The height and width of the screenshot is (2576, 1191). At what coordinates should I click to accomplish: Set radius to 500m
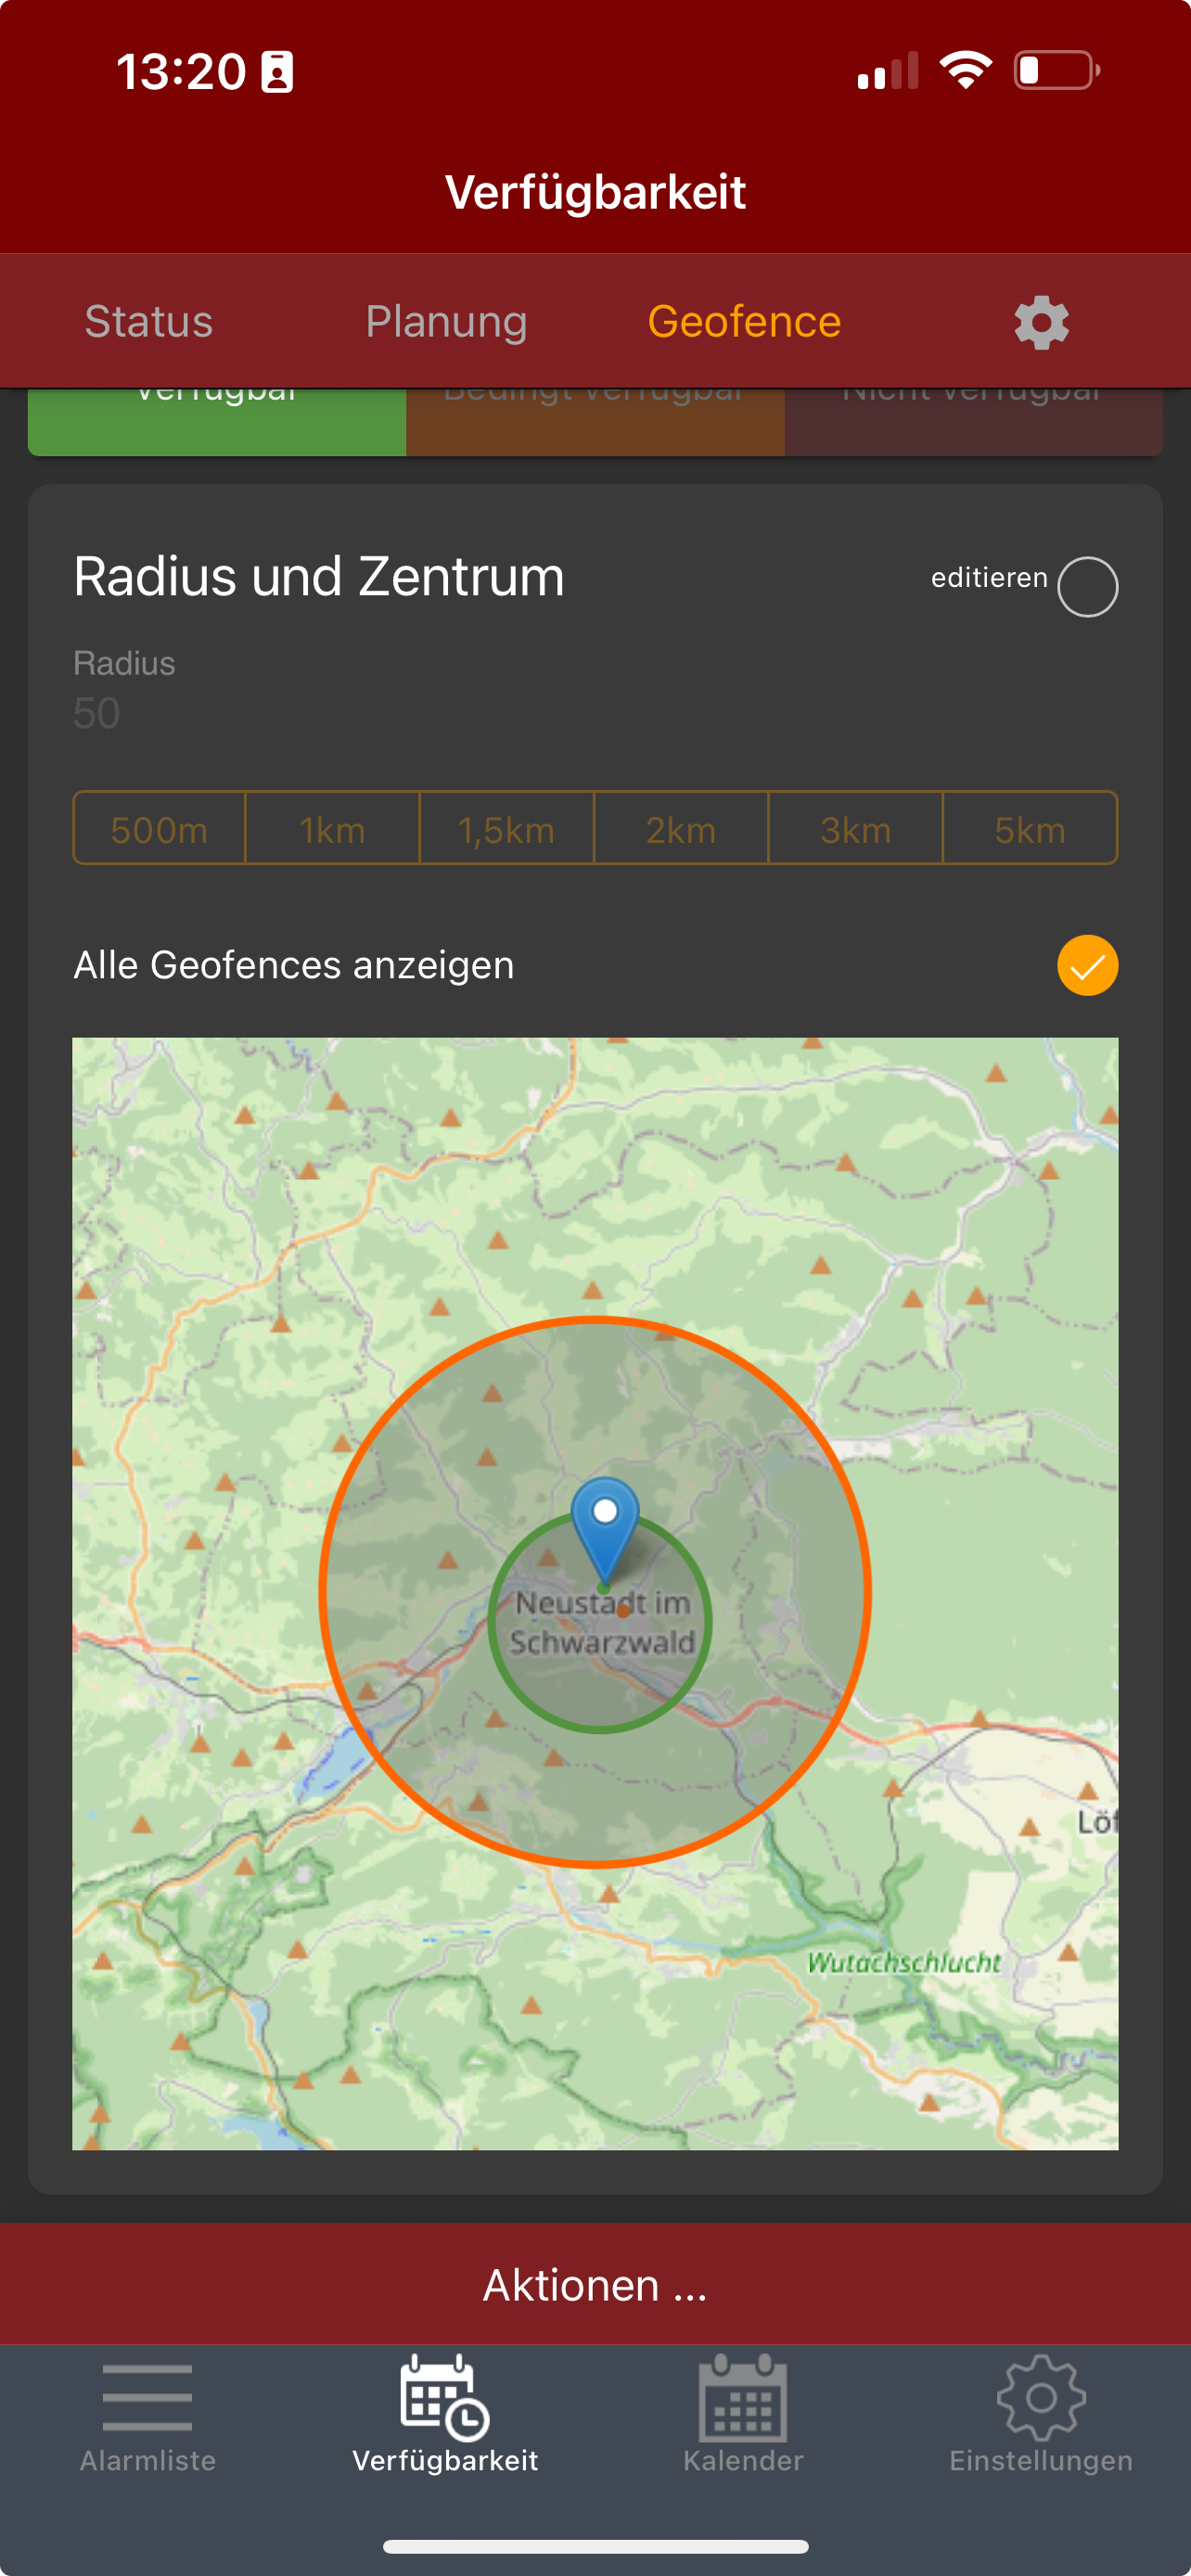pyautogui.click(x=159, y=829)
